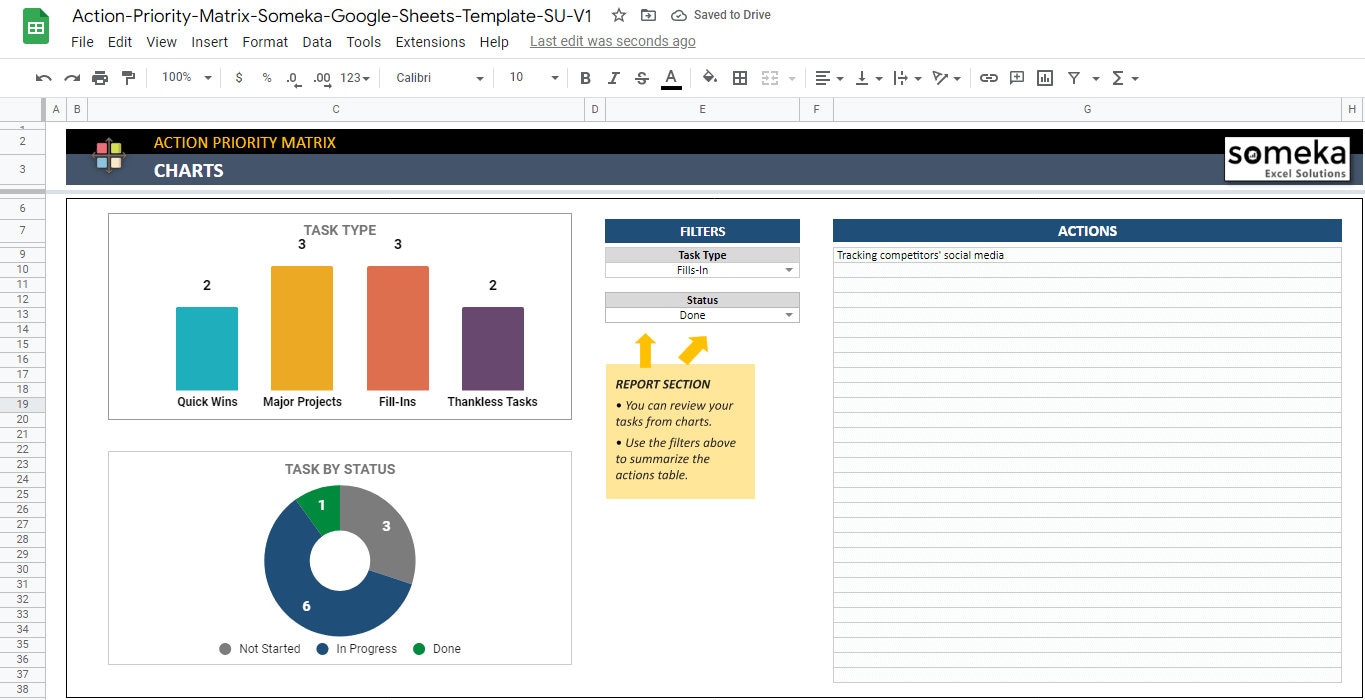Open the Status filter dropdown
Image resolution: width=1365 pixels, height=700 pixels.
(x=789, y=314)
